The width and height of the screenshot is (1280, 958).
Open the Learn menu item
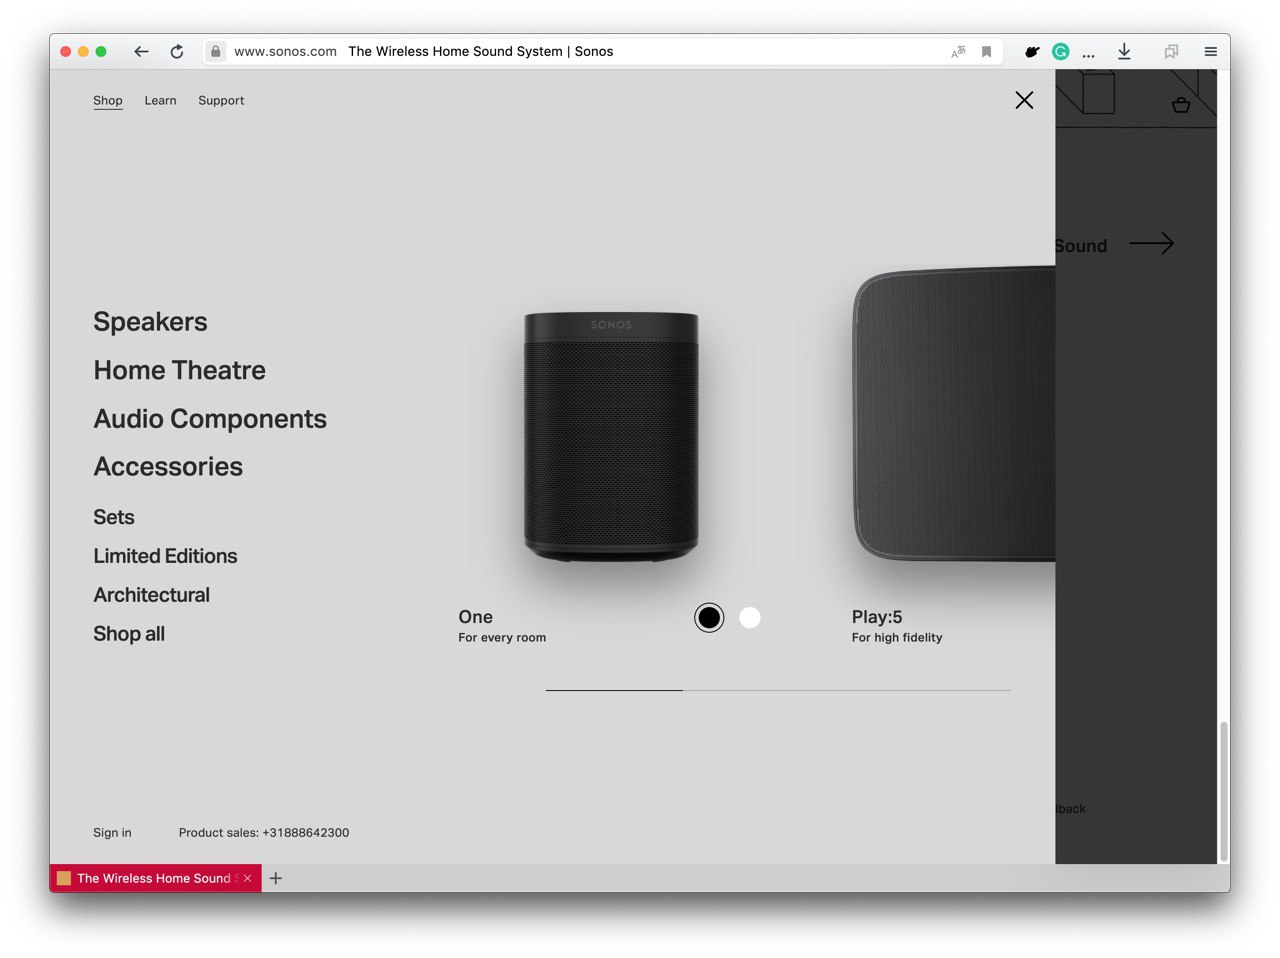pyautogui.click(x=160, y=101)
